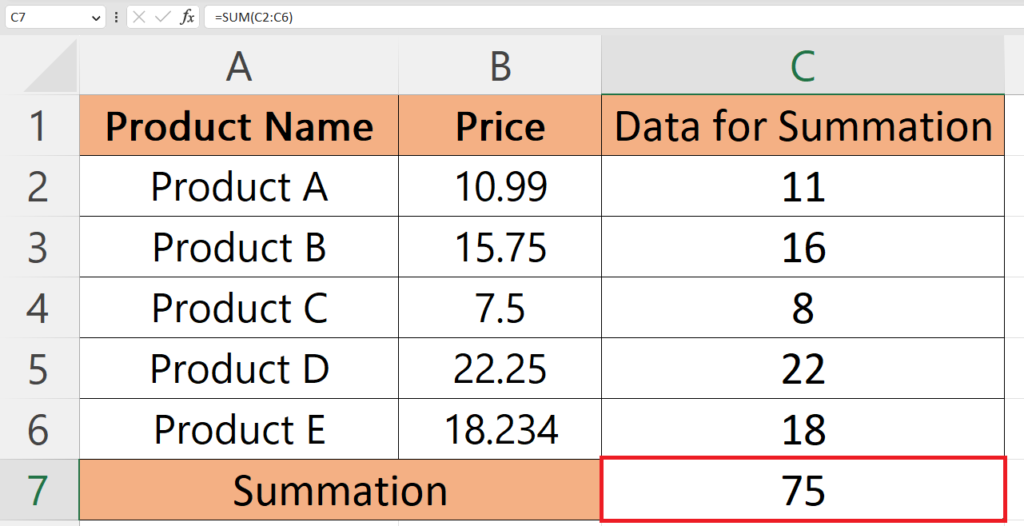Select row 6 header
The height and width of the screenshot is (526, 1024).
tap(39, 429)
